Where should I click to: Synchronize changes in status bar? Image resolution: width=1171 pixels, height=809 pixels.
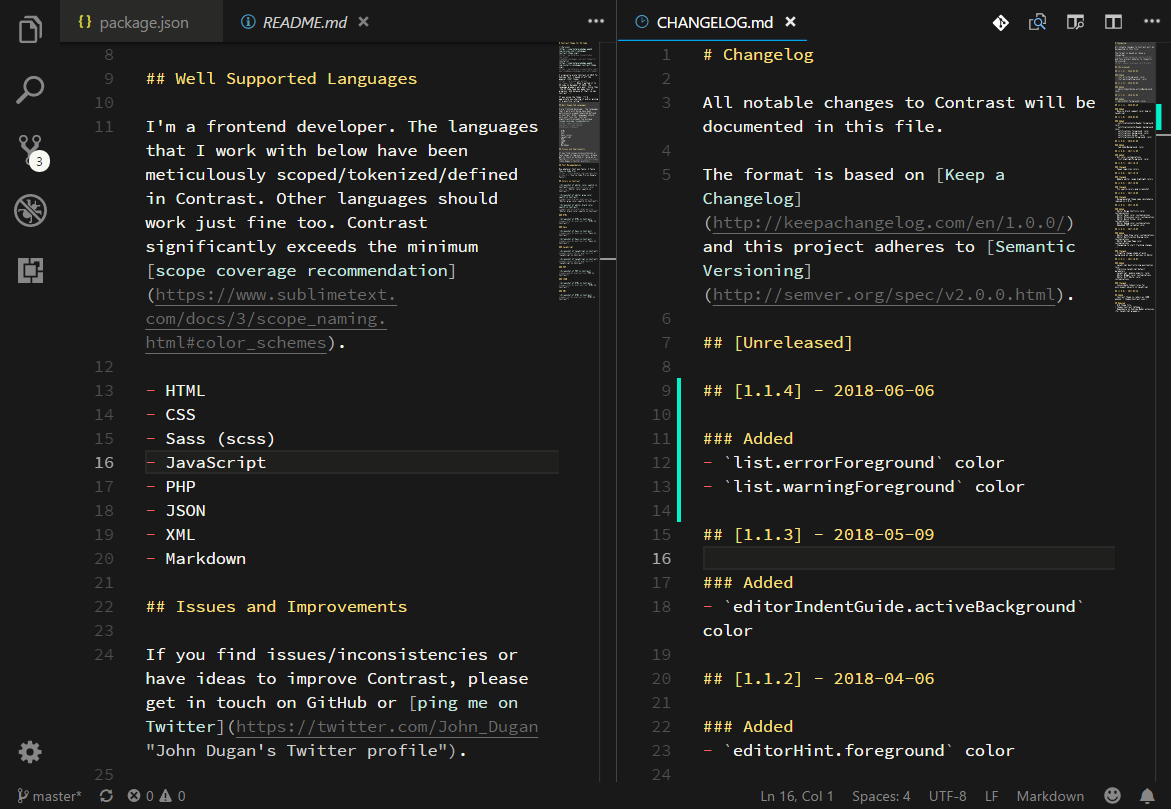(x=106, y=796)
